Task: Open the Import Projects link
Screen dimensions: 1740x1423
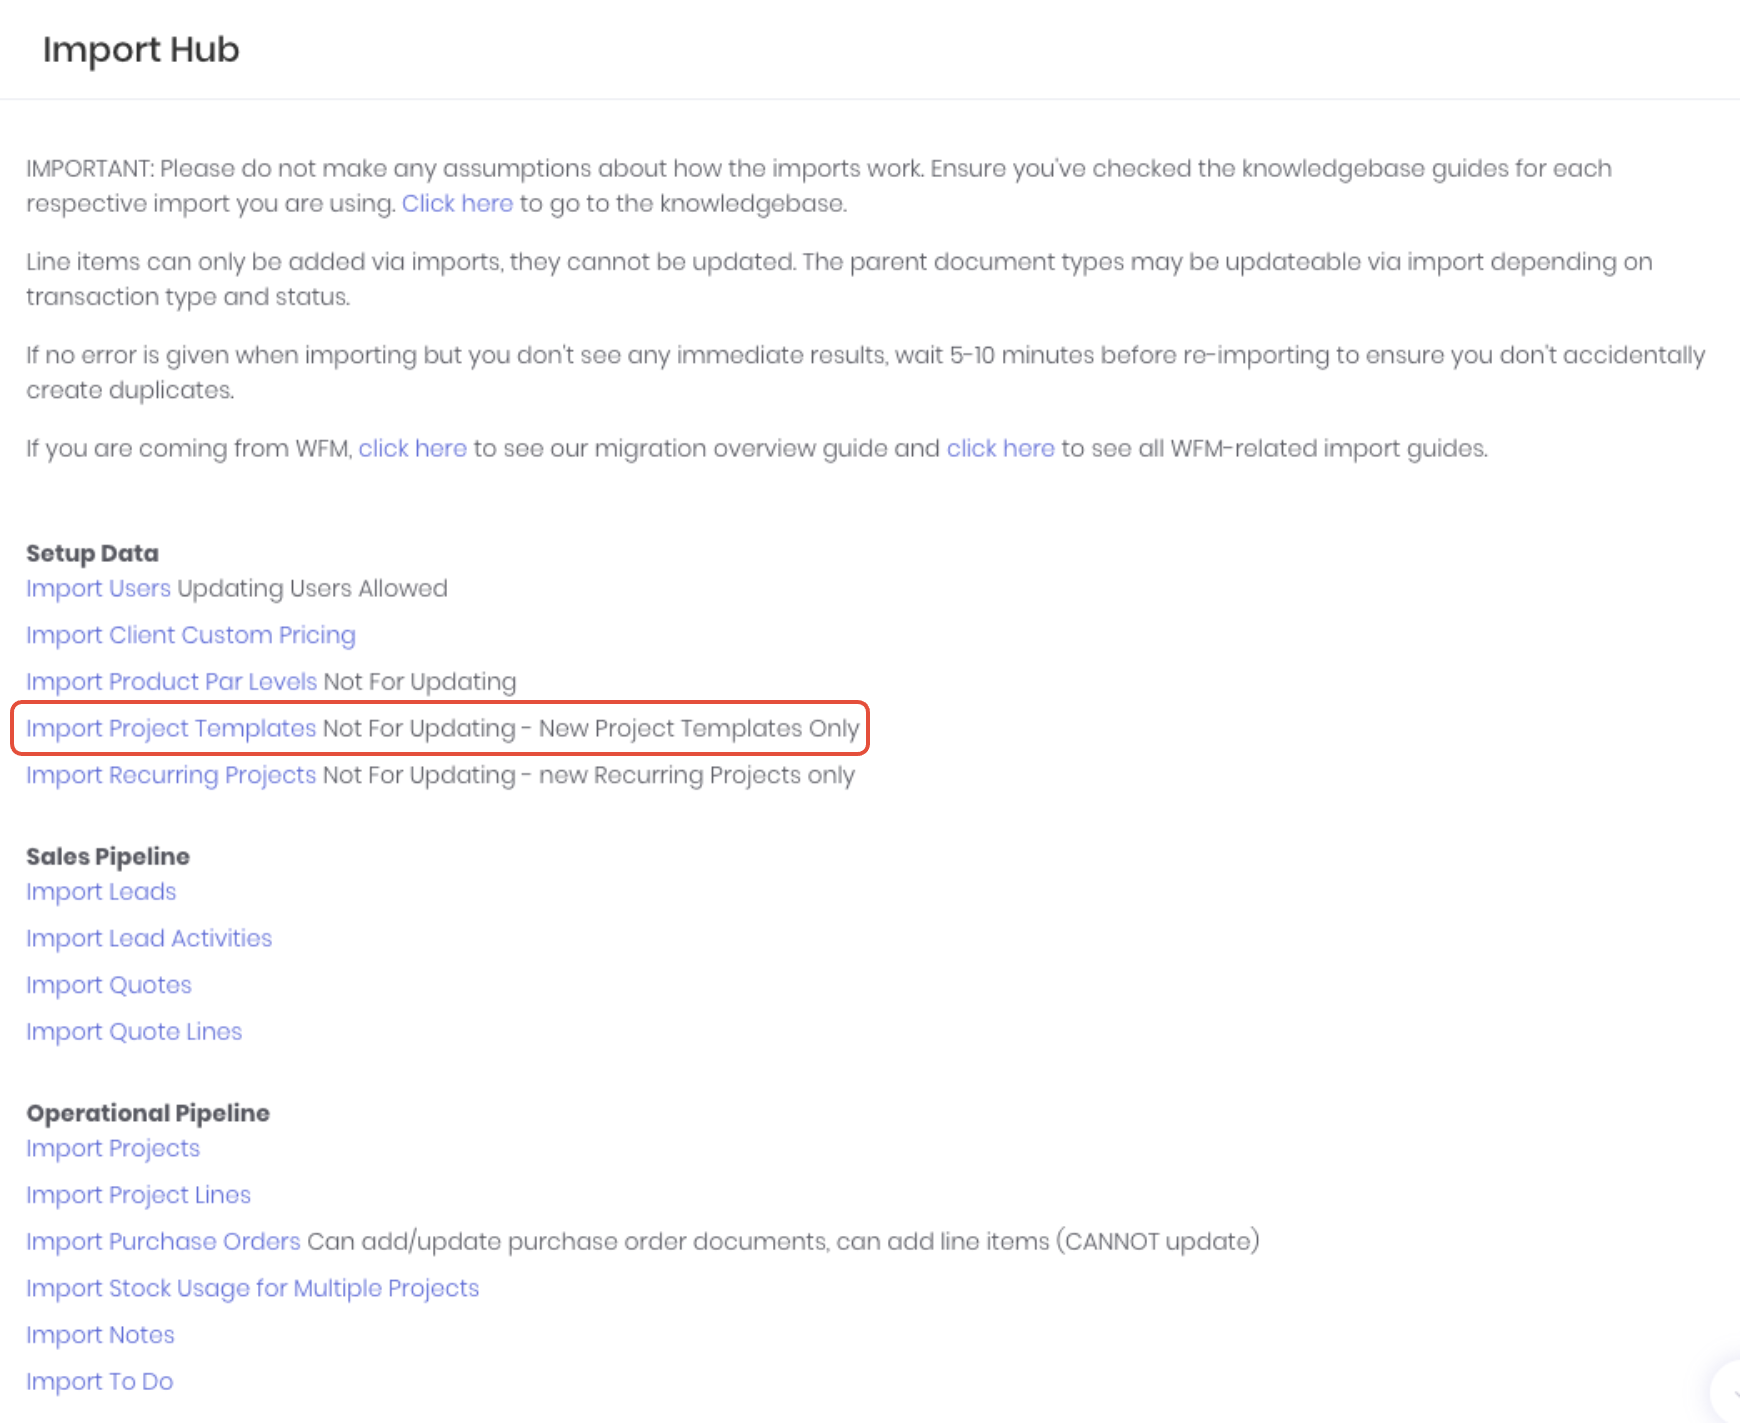Action: coord(113,1148)
